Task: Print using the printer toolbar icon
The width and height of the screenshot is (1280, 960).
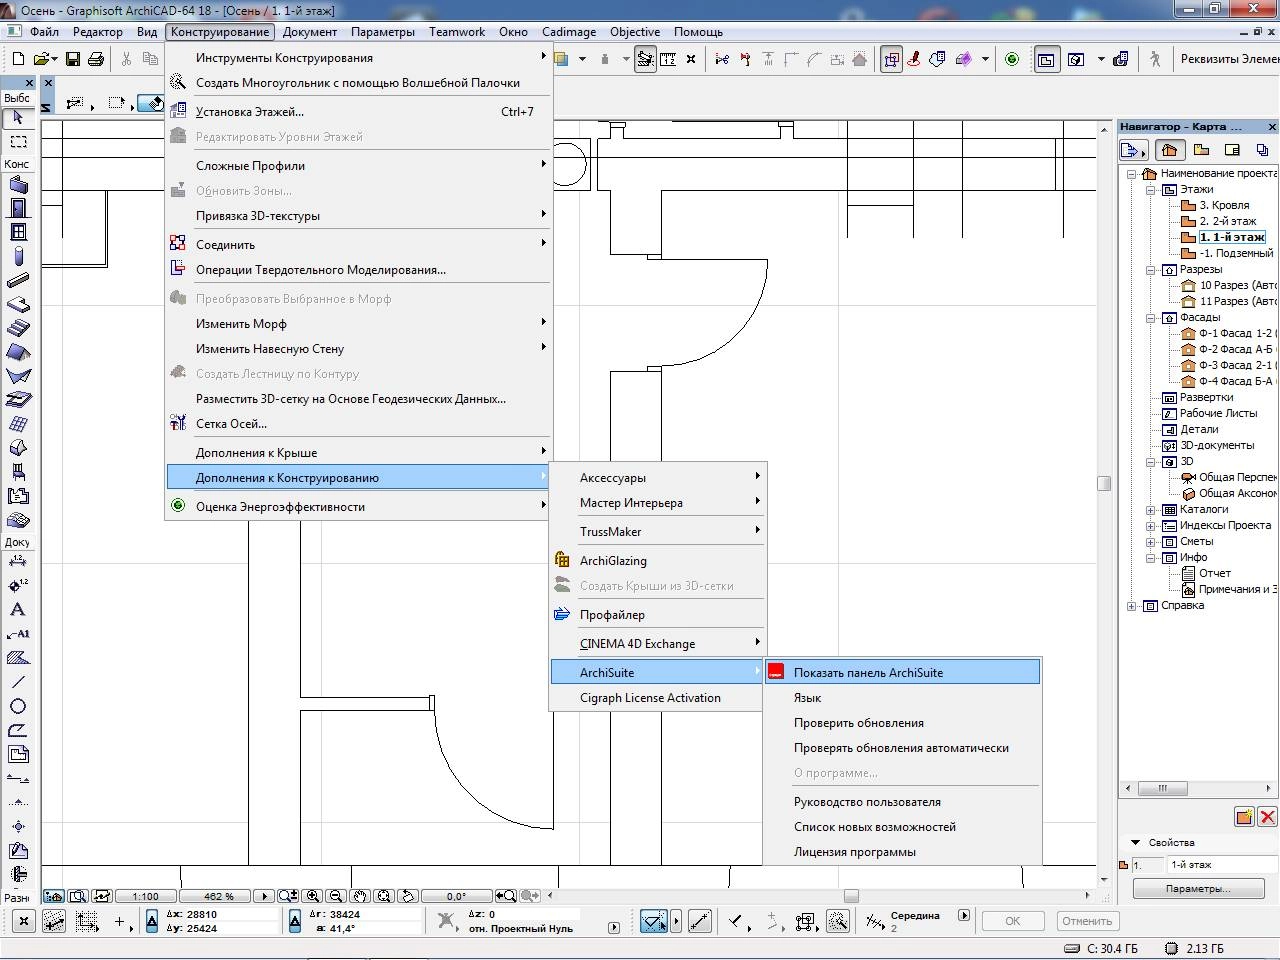Action: pyautogui.click(x=96, y=60)
